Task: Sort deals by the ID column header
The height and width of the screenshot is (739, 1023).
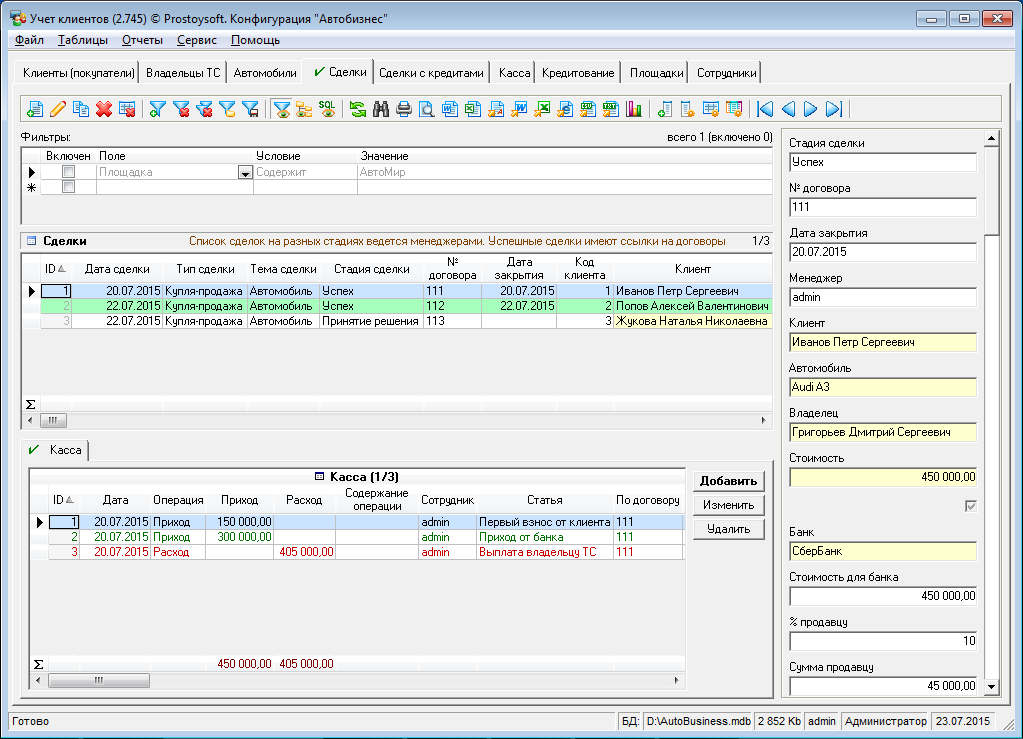Action: coord(50,268)
